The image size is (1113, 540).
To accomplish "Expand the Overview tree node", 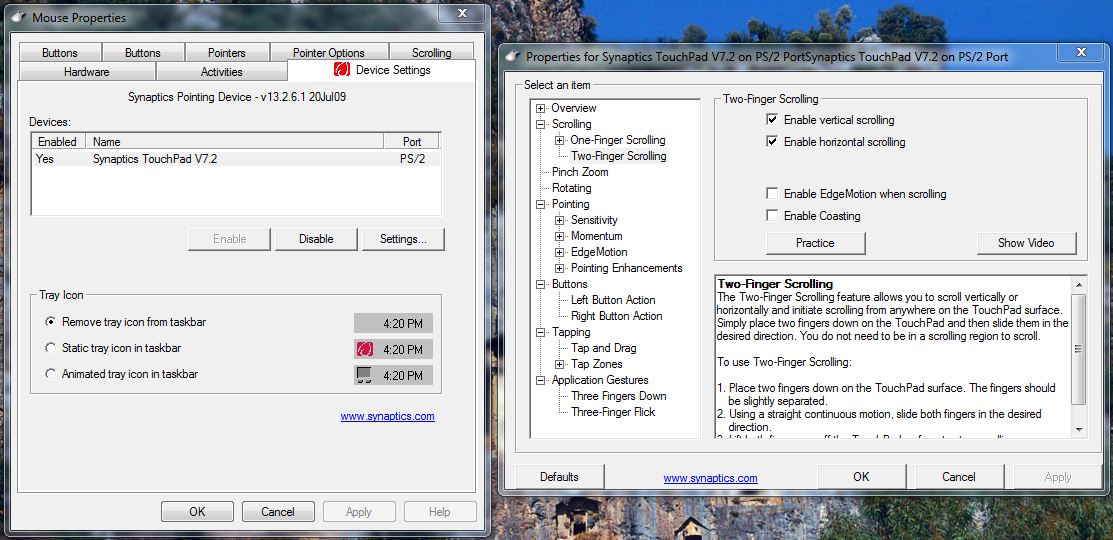I will coord(541,109).
